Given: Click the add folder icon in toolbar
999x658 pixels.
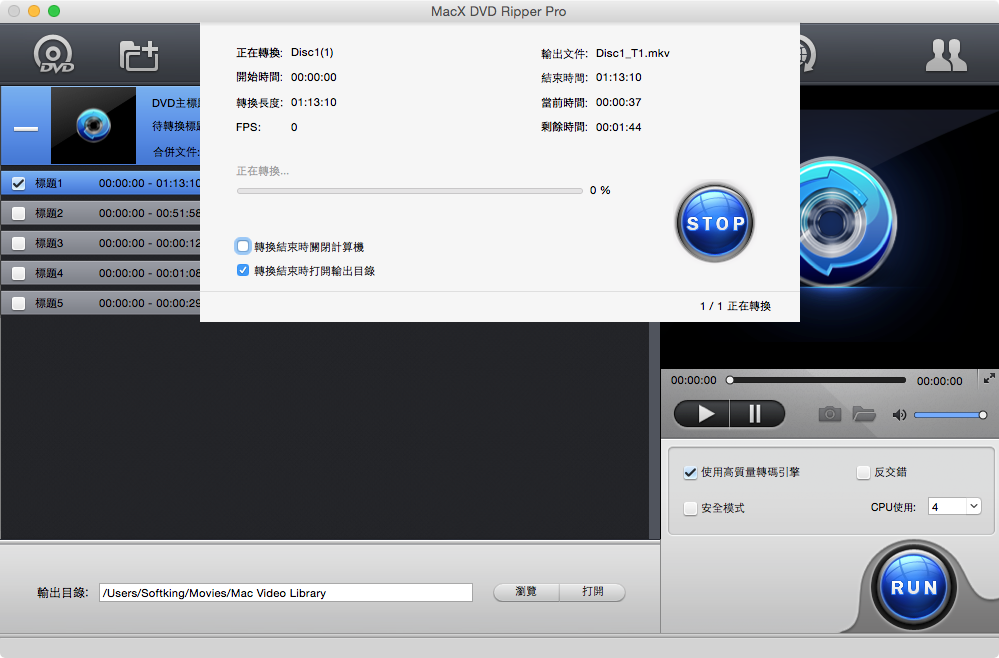Looking at the screenshot, I should click(x=139, y=55).
